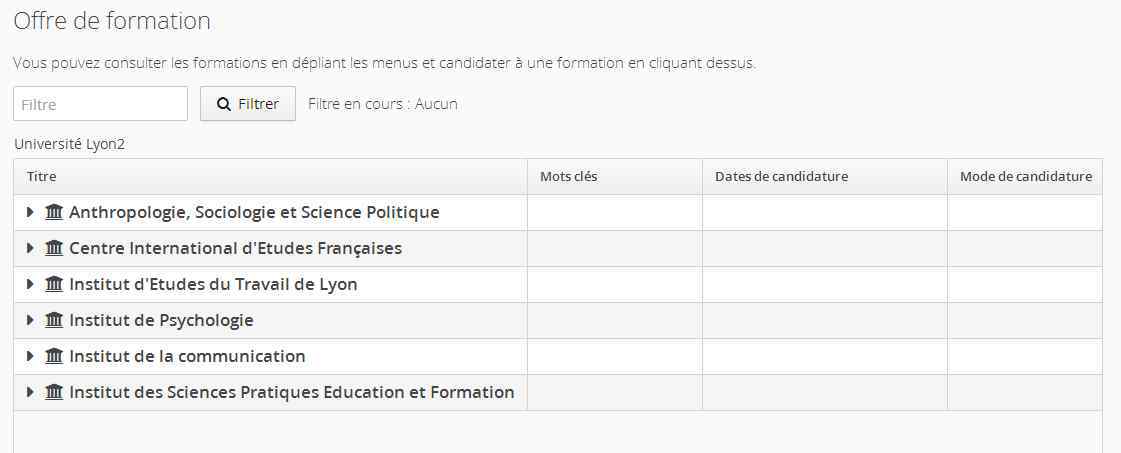Click institution icon beside Institut de la communication
The width and height of the screenshot is (1121, 453).
[54, 356]
